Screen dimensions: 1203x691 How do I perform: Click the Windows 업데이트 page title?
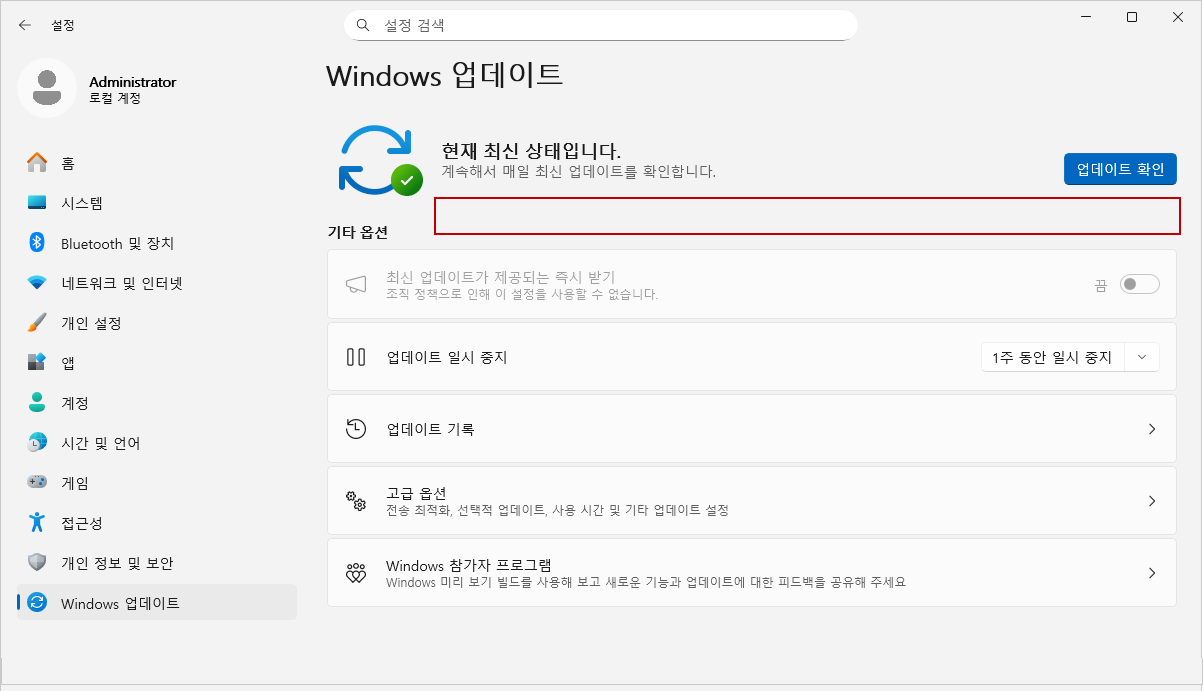(445, 75)
